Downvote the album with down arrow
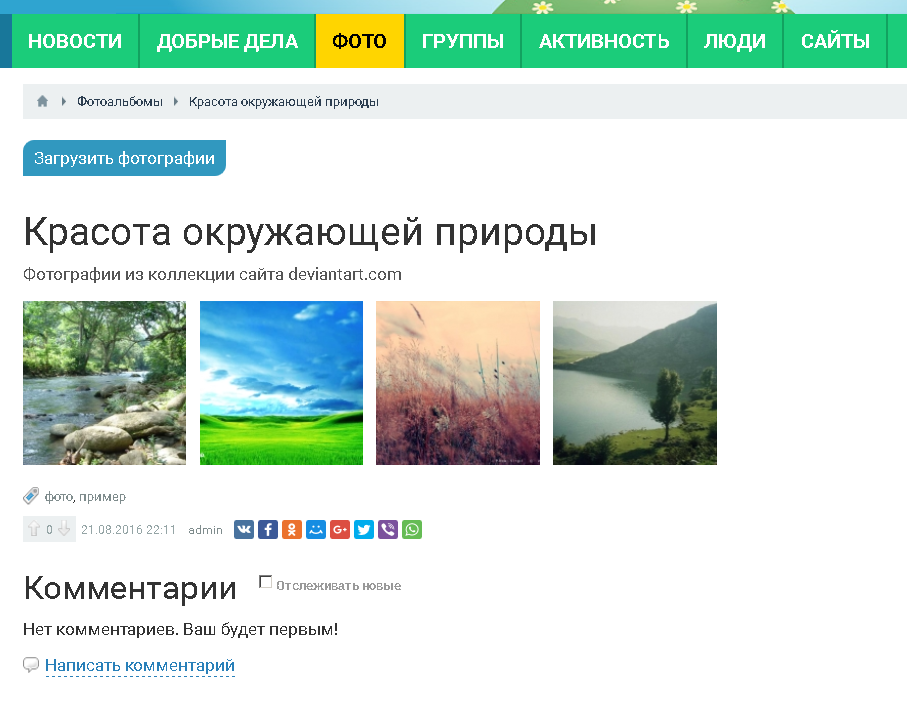Screen dimensions: 907x721 [x=64, y=530]
